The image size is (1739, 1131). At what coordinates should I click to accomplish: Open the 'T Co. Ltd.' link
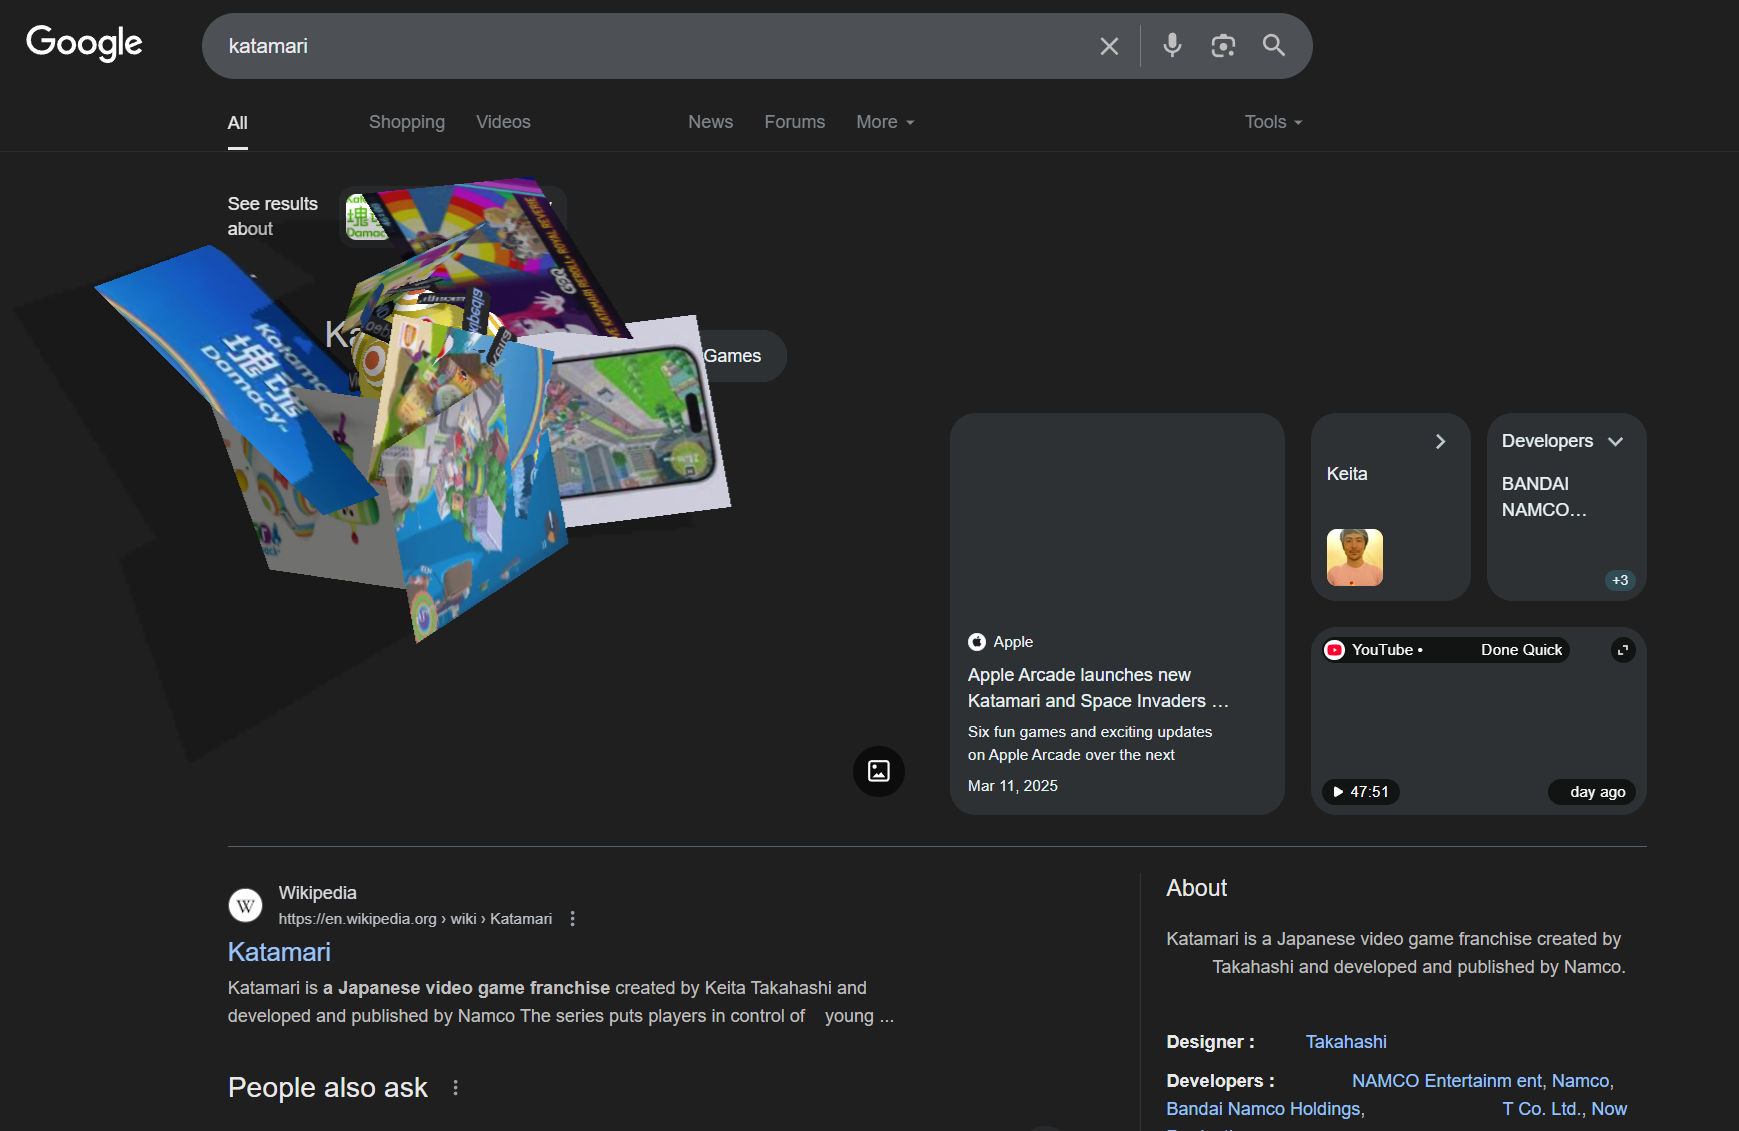tap(1542, 1109)
